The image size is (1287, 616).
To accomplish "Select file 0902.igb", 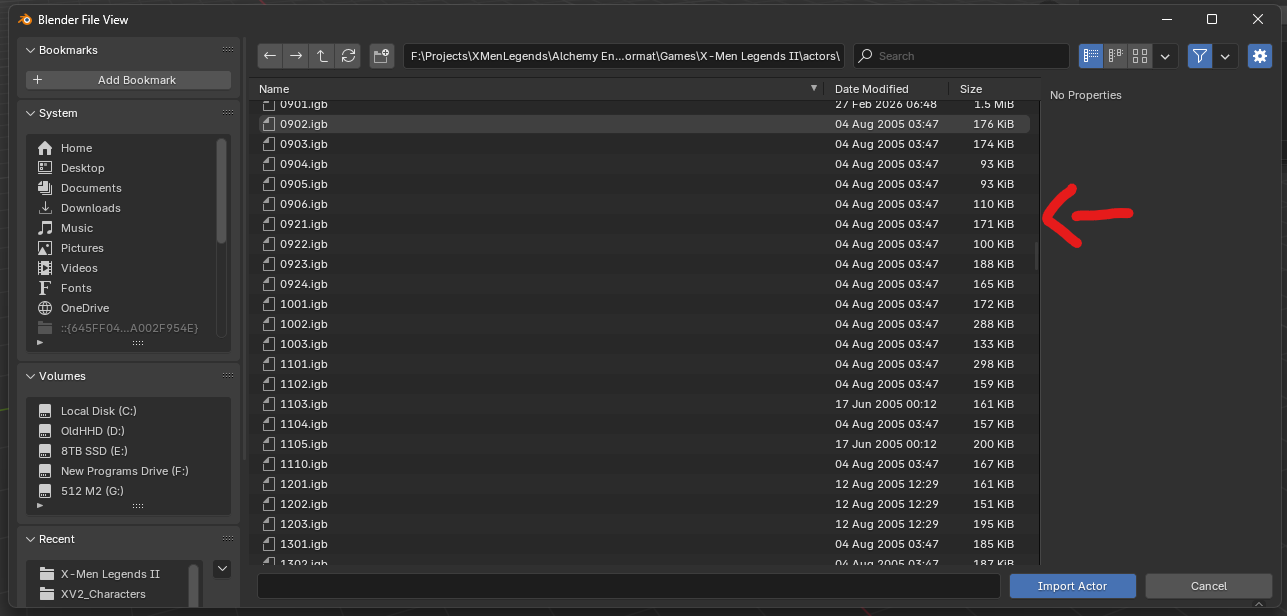I will (x=643, y=124).
